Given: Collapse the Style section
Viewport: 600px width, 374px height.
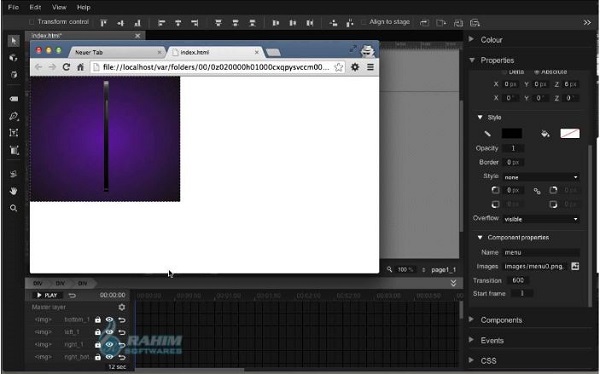Looking at the screenshot, I should point(480,117).
